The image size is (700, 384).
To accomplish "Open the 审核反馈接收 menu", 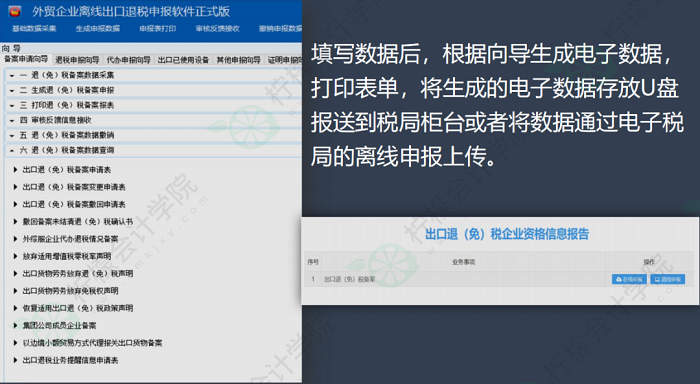I will click(217, 29).
